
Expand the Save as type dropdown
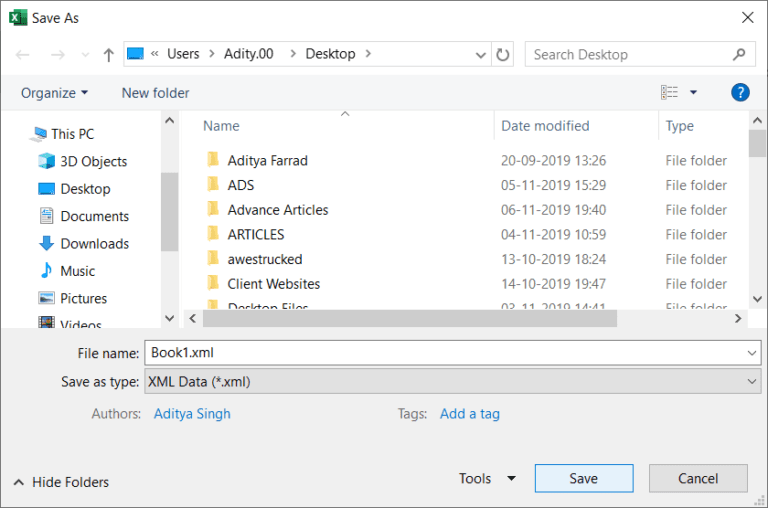point(452,381)
